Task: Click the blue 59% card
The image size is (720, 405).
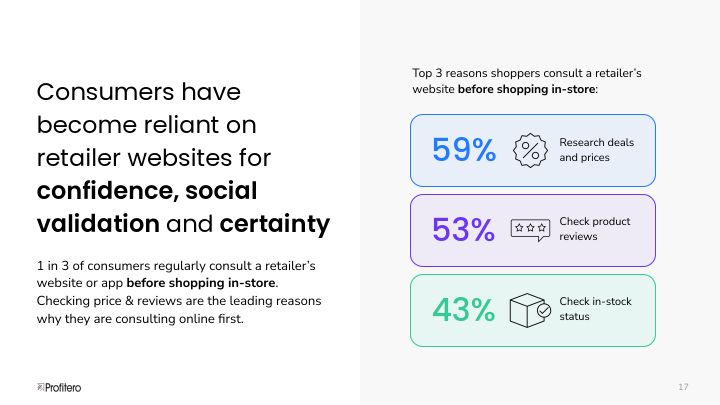Action: 533,151
